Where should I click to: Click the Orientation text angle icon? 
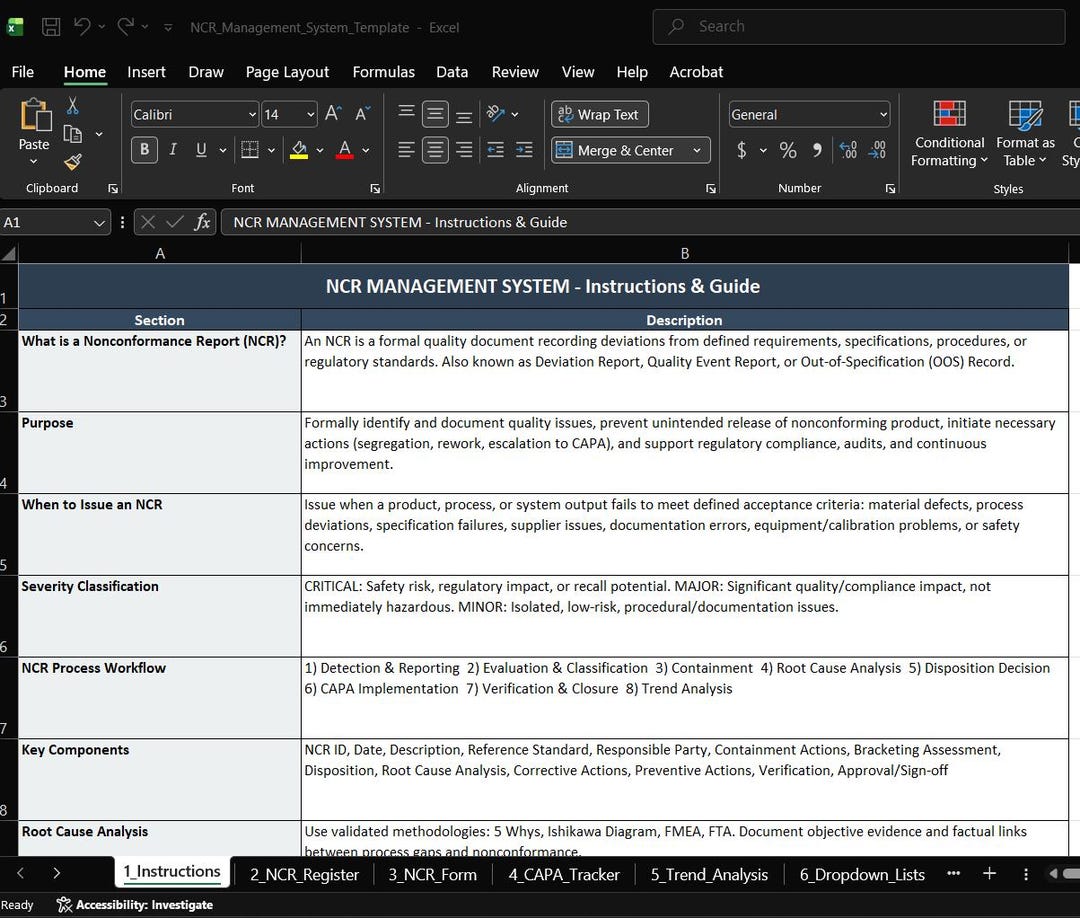pos(496,114)
